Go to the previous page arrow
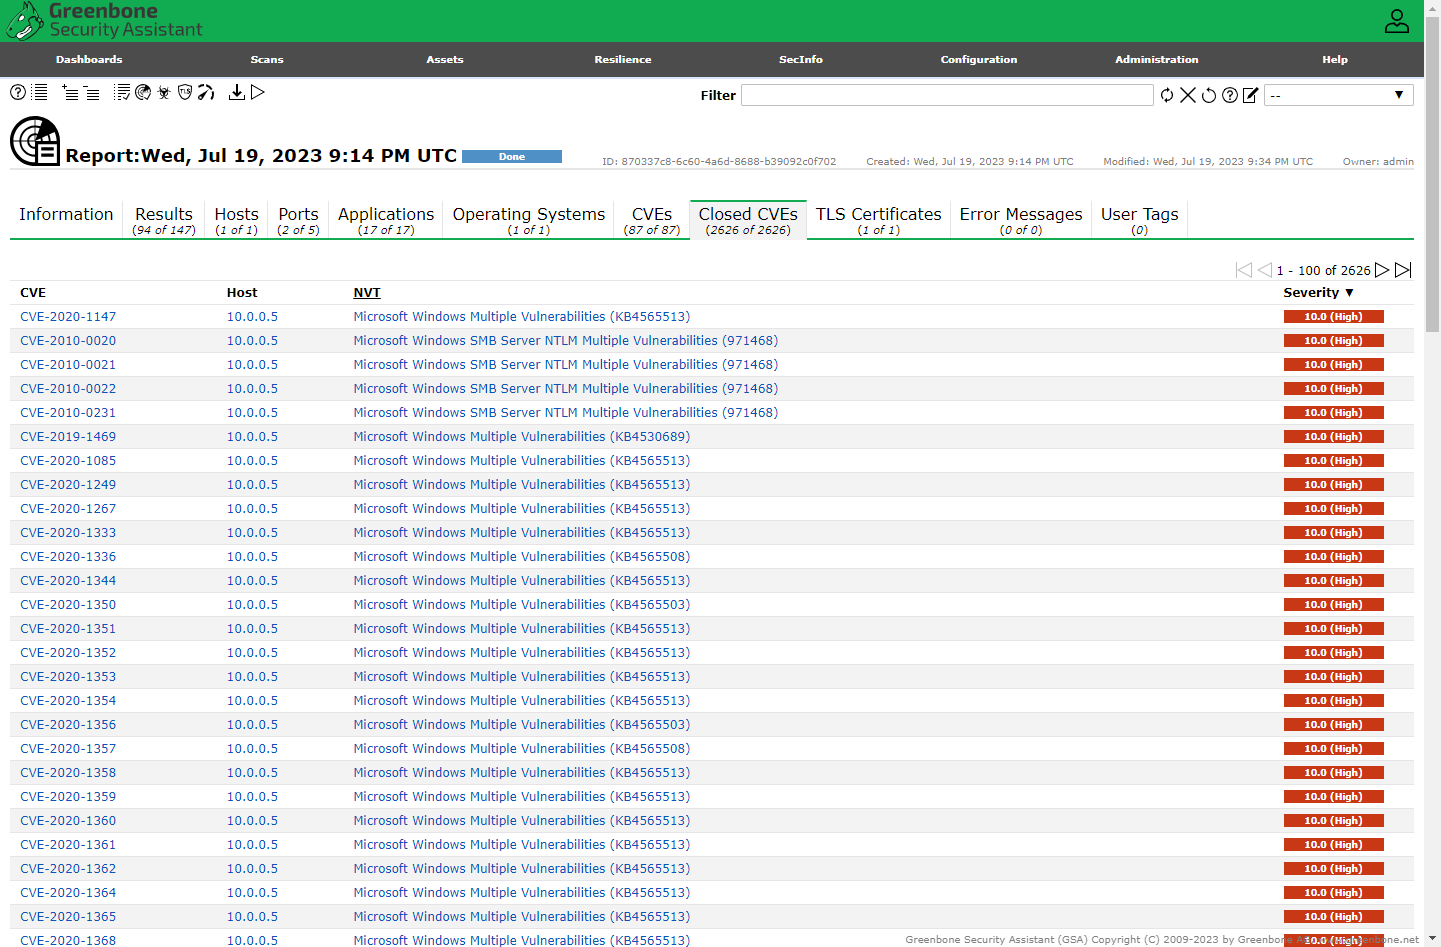 click(1265, 270)
